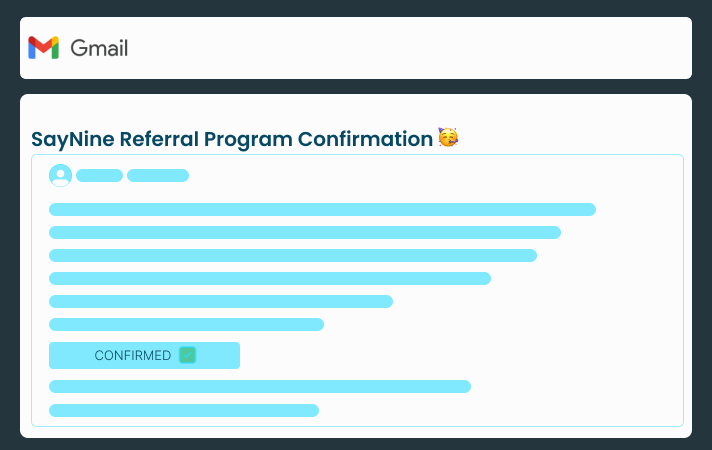712x450 pixels.
Task: Click the sixth body line above CONFIRMED
Action: 186,324
